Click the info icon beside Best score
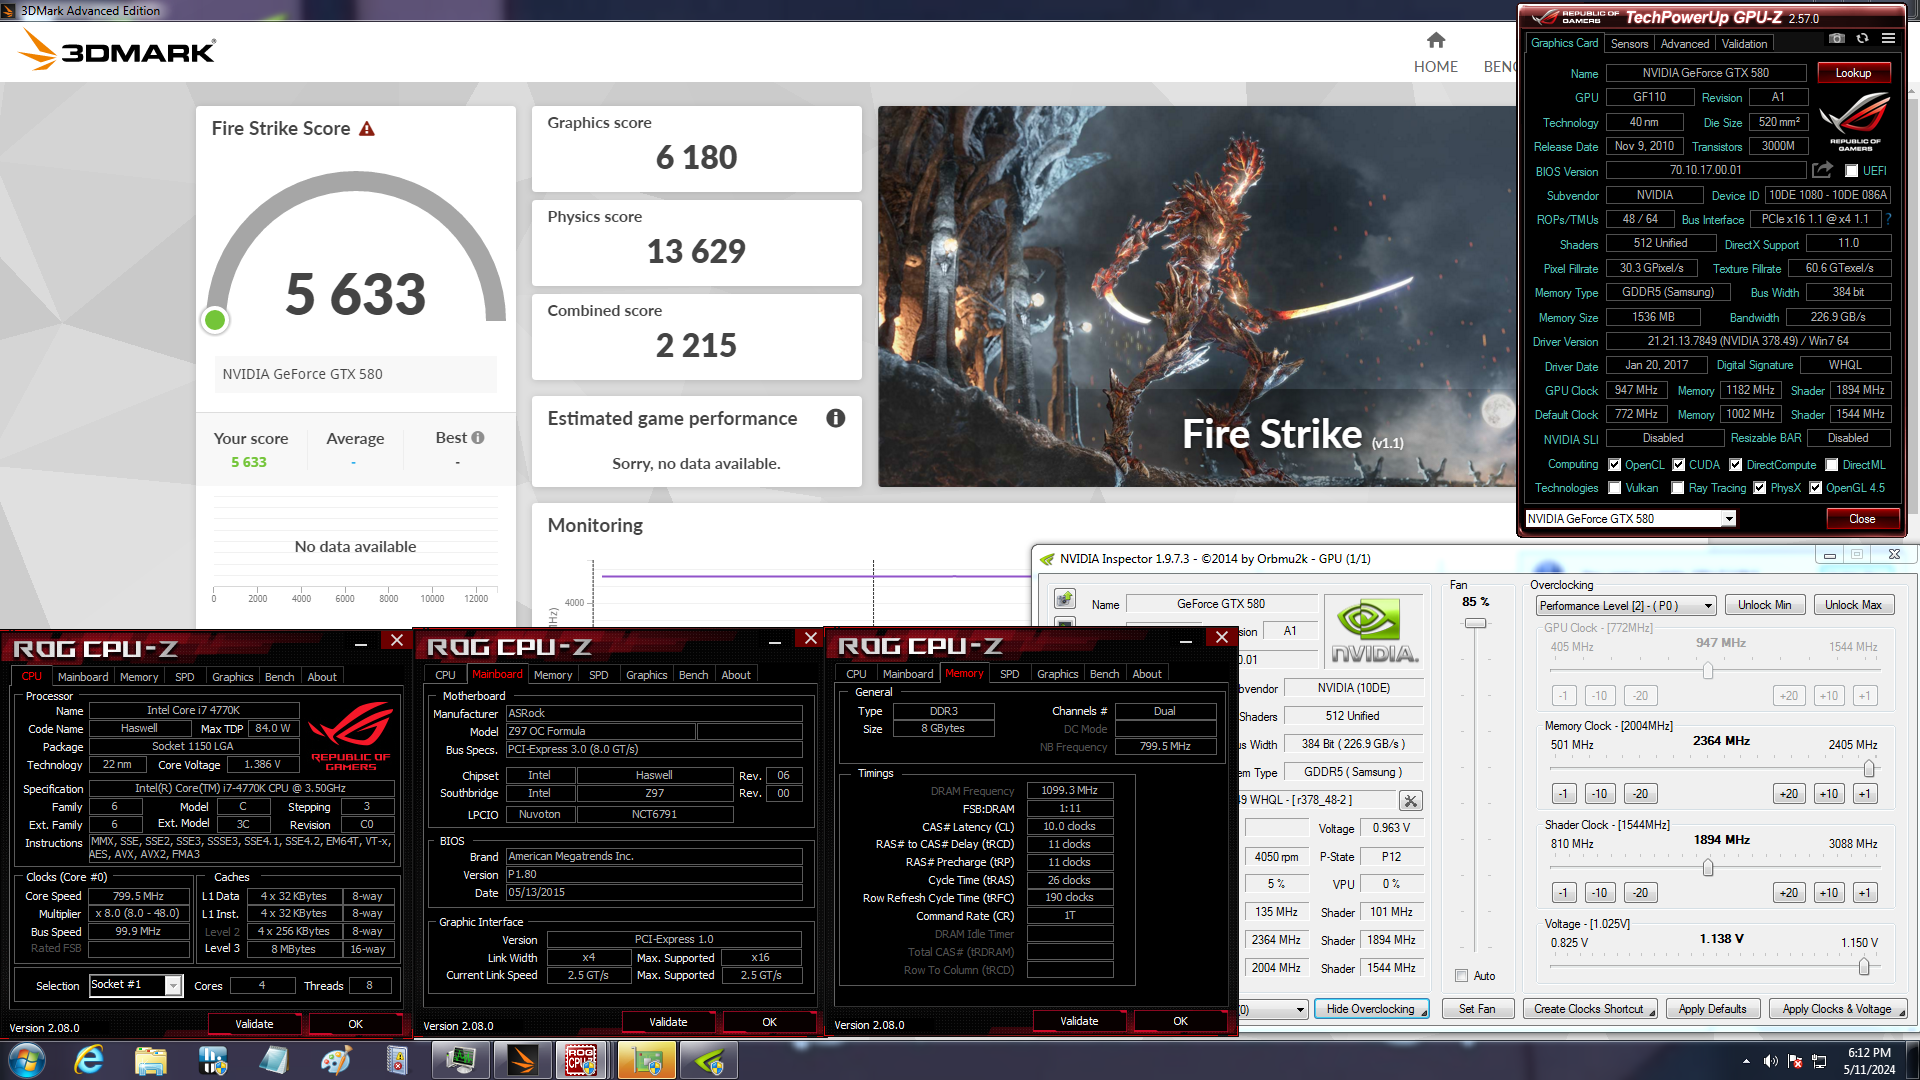The height and width of the screenshot is (1080, 1920). click(478, 438)
